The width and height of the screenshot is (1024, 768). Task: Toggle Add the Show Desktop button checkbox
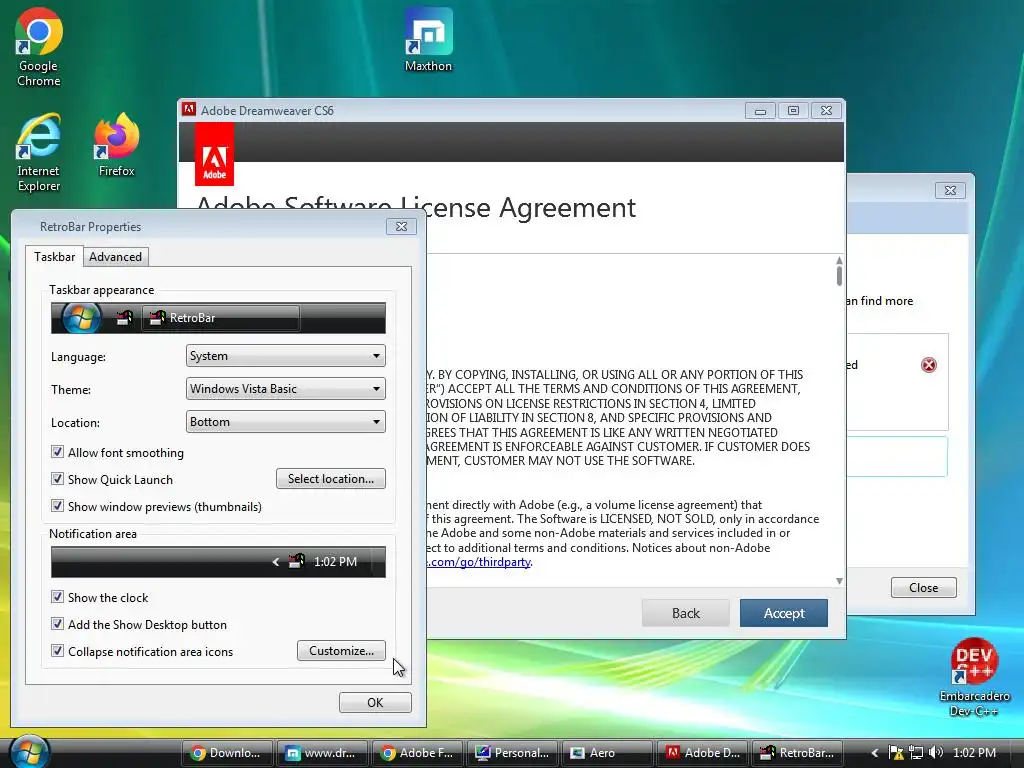coord(57,624)
